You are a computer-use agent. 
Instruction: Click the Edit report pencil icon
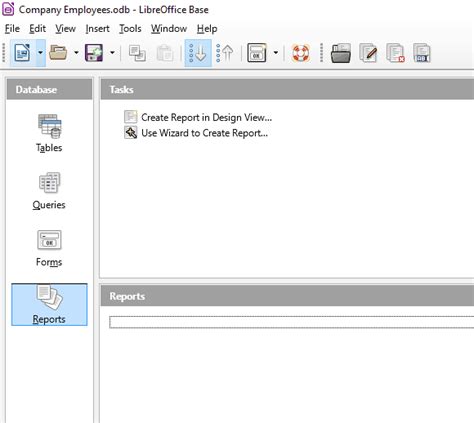click(x=368, y=53)
